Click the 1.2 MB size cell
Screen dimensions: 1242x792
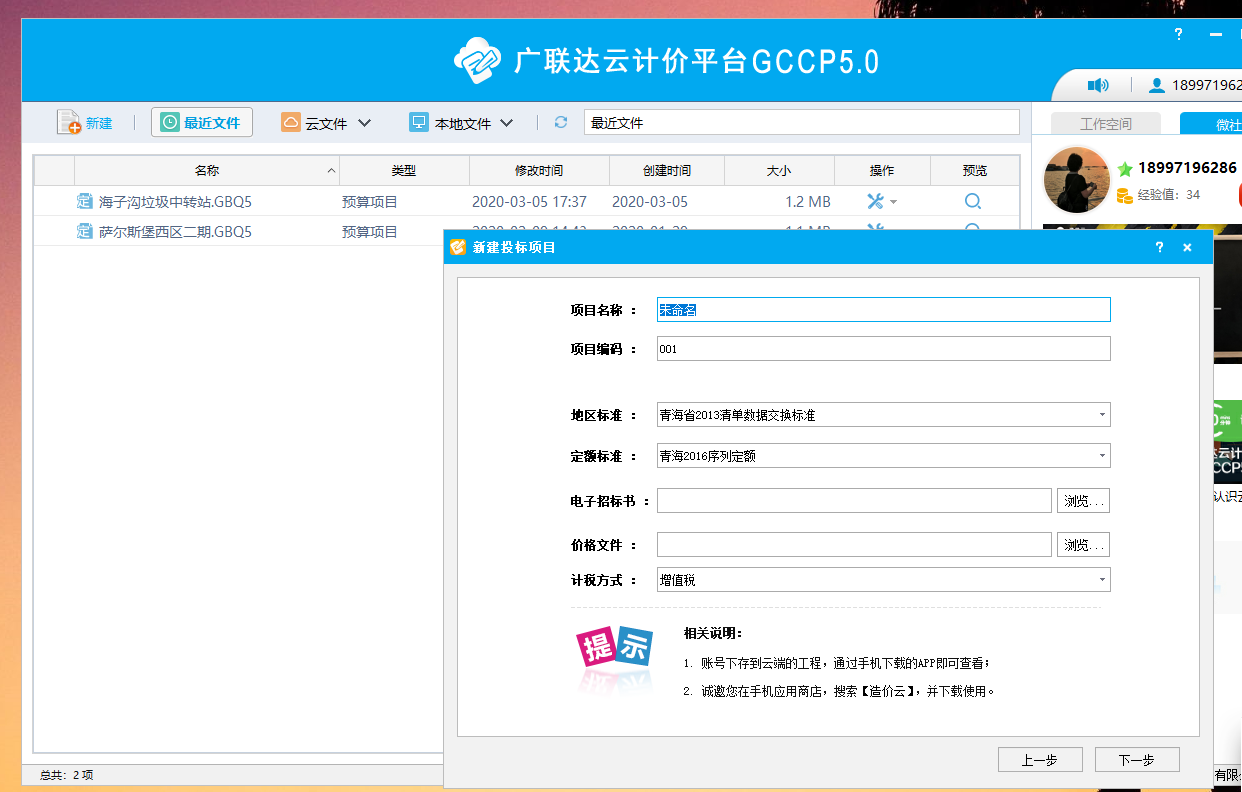coord(808,201)
